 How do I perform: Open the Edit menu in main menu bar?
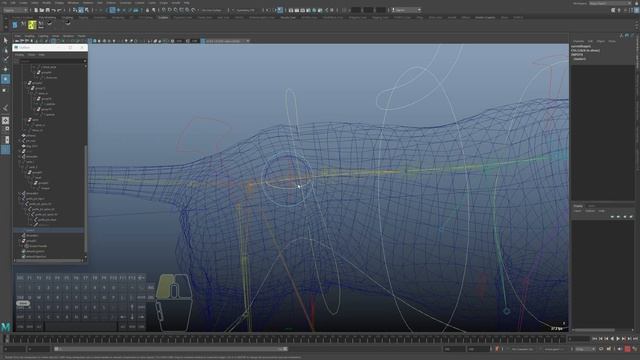tap(13, 3)
